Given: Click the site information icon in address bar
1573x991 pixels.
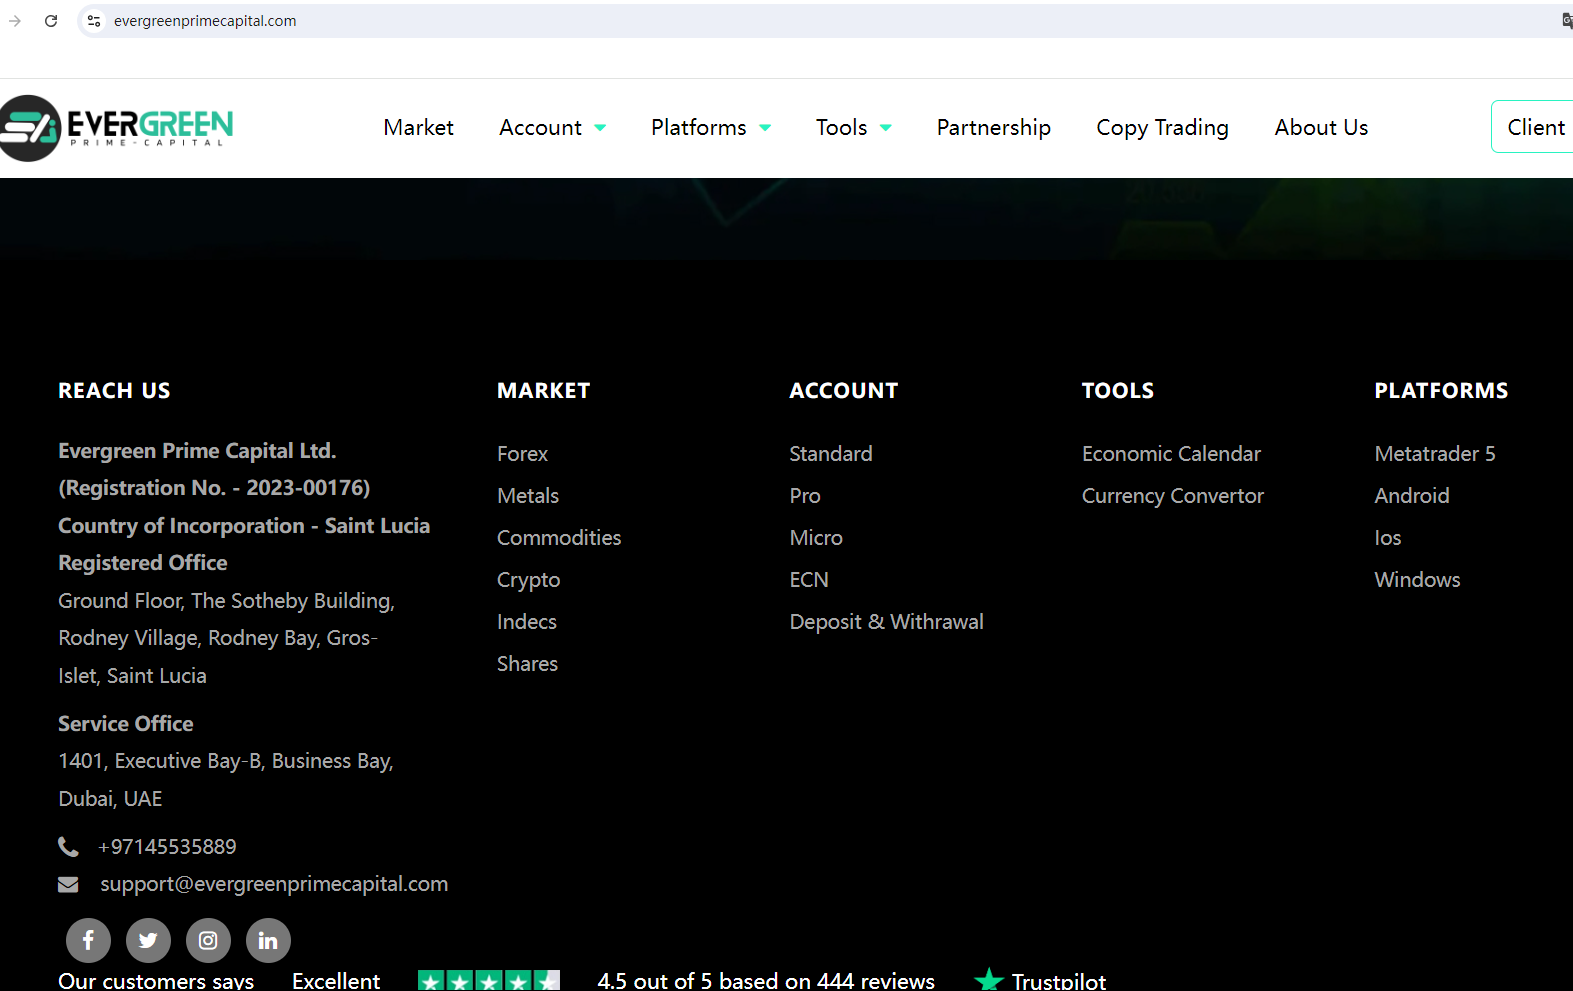Looking at the screenshot, I should pyautogui.click(x=94, y=21).
